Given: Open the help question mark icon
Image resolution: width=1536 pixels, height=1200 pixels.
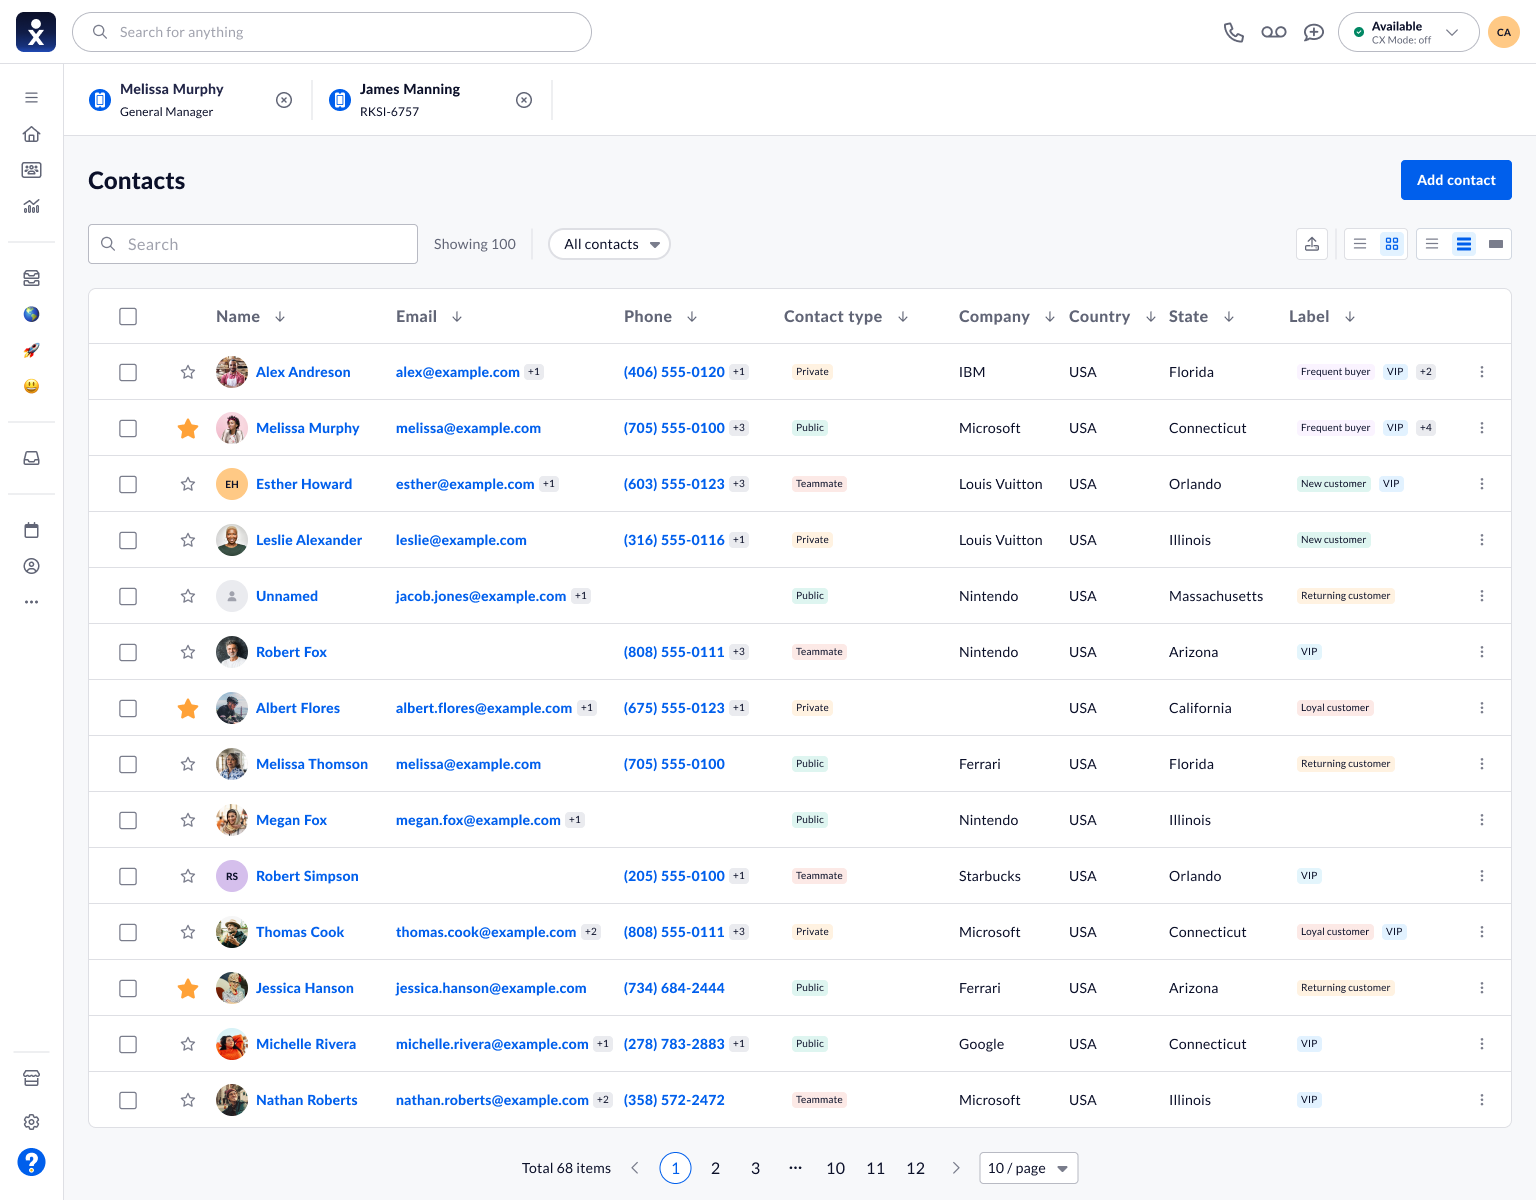Looking at the screenshot, I should [32, 1162].
